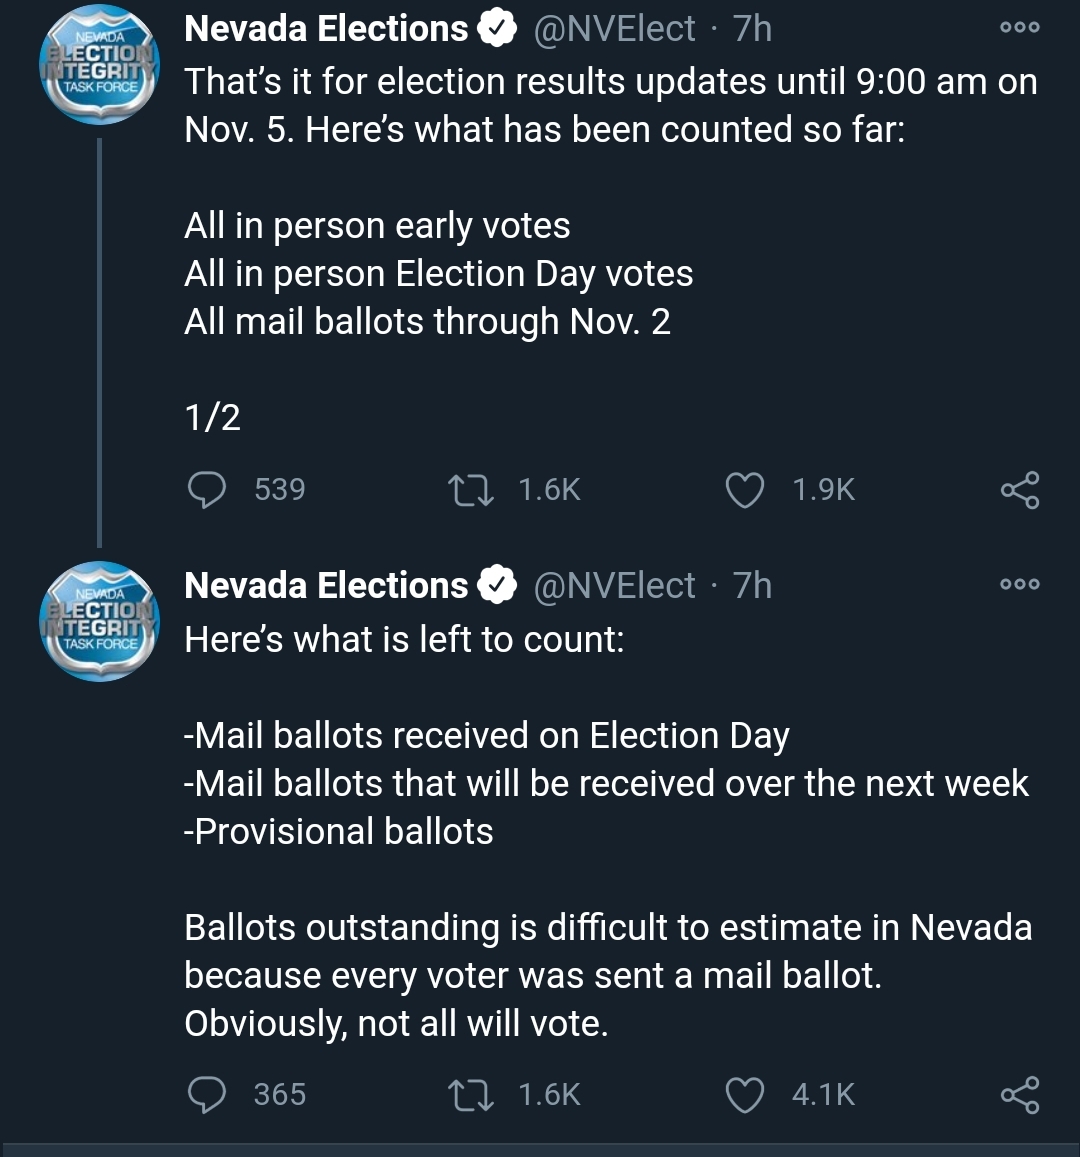Open Nevada Elections name on first tweet
Screen dimensions: 1080x1157
[326, 29]
